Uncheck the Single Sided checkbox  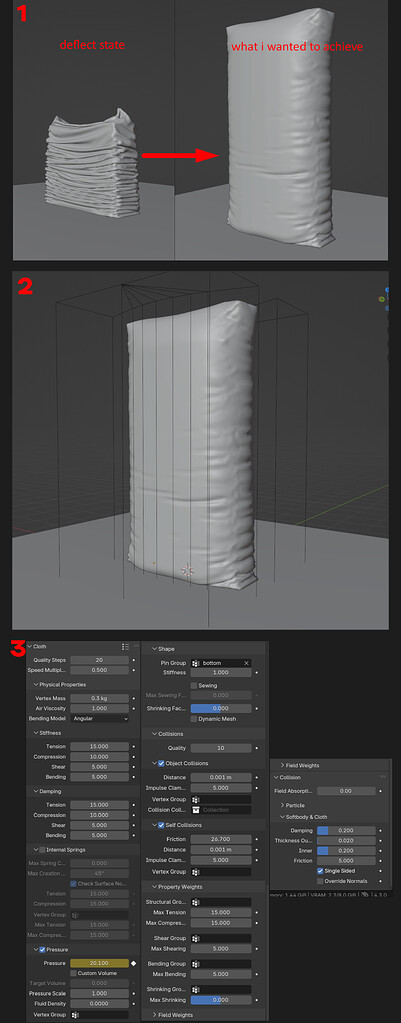click(x=320, y=870)
